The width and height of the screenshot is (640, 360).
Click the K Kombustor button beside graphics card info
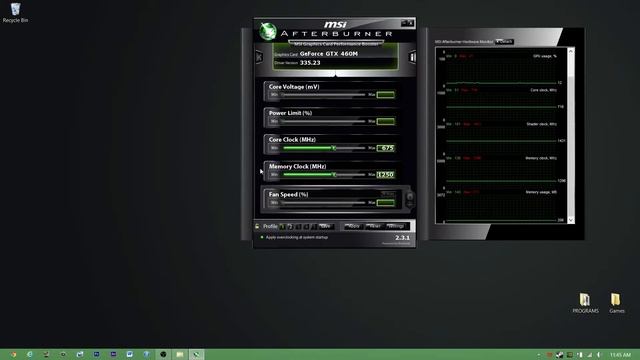click(x=259, y=57)
